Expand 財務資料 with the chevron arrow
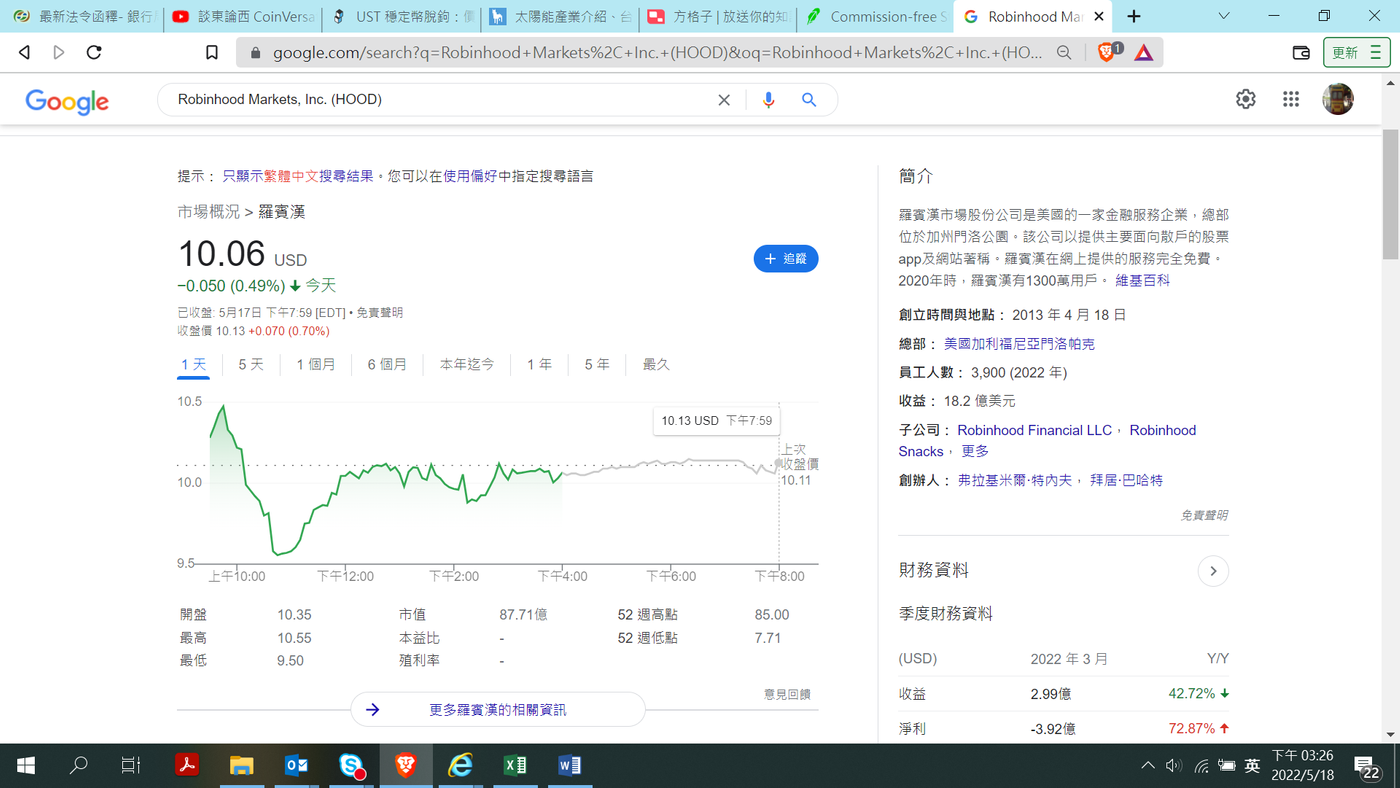 coord(1213,571)
